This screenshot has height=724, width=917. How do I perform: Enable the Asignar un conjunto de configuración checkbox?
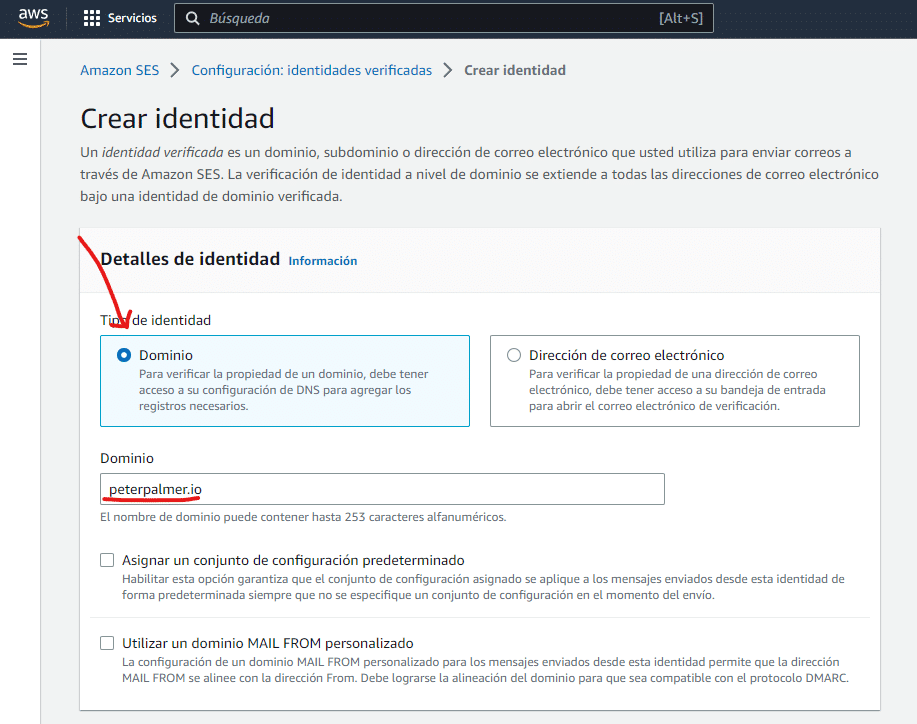tap(107, 560)
